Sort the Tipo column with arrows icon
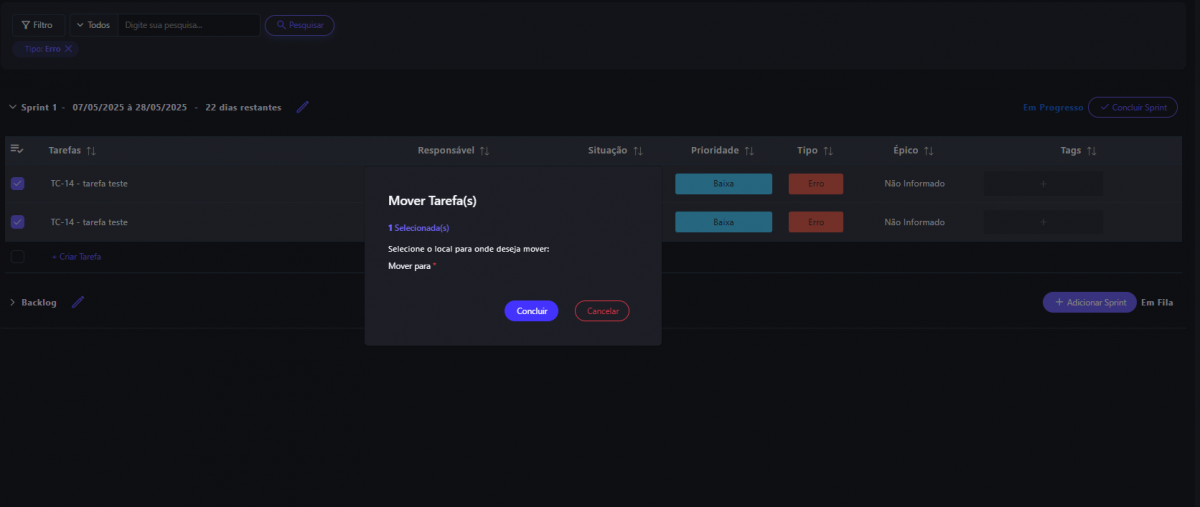This screenshot has height=507, width=1200. (828, 151)
